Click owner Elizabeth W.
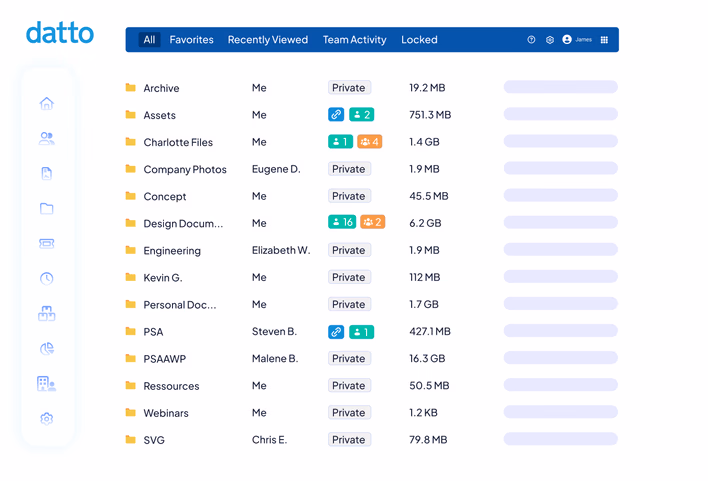This screenshot has width=708, height=481. tap(281, 250)
